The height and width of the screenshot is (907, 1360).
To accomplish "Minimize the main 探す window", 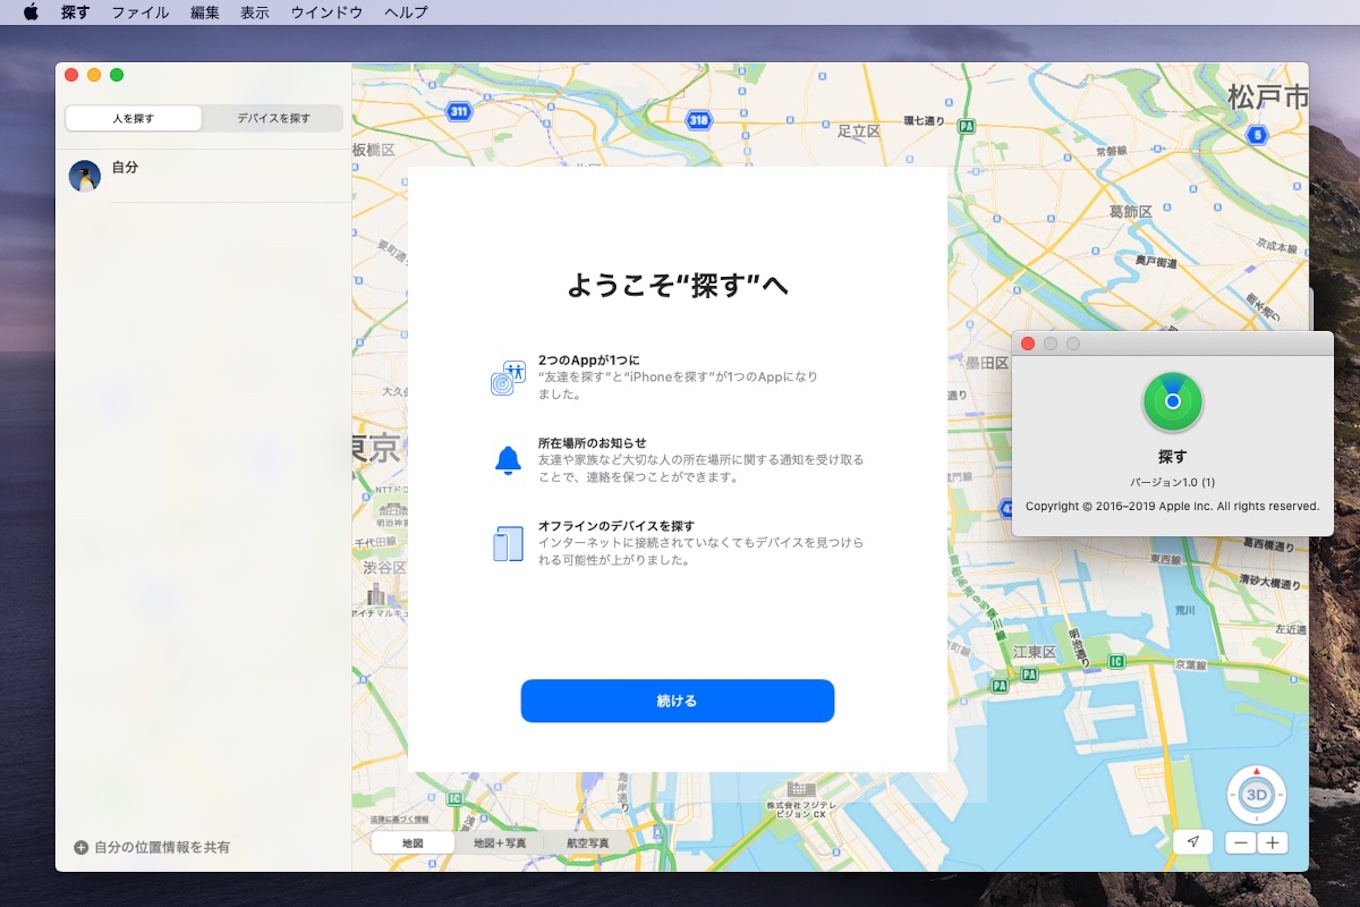I will [94, 75].
